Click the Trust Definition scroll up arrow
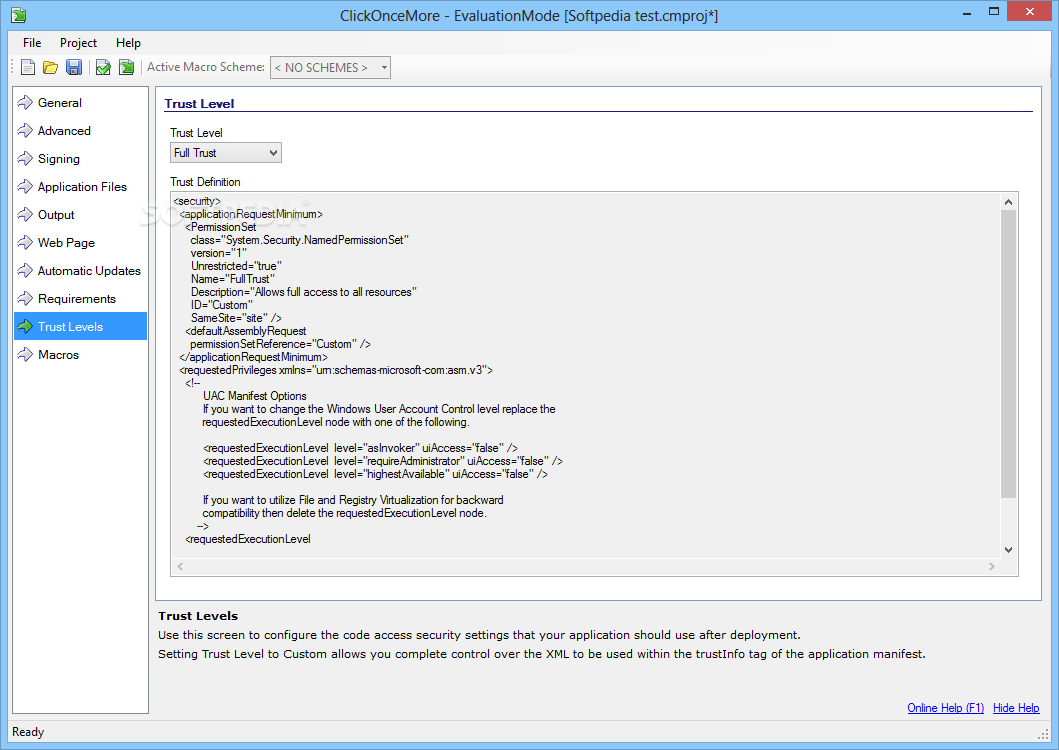This screenshot has width=1059, height=750. (1008, 202)
